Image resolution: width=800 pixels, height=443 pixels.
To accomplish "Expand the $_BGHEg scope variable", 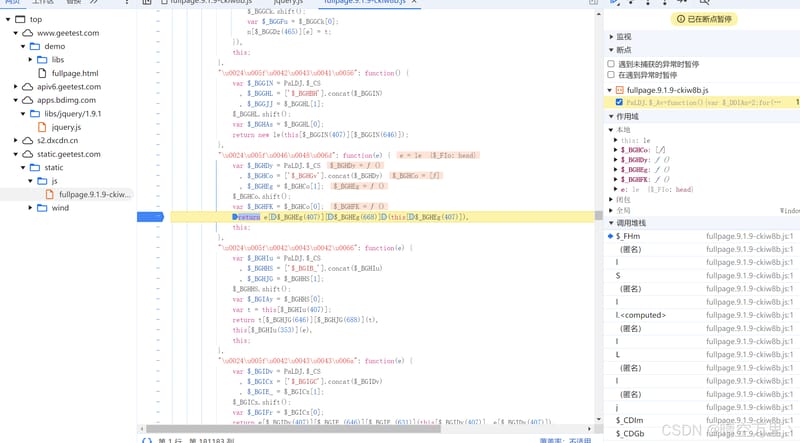I will 616,169.
